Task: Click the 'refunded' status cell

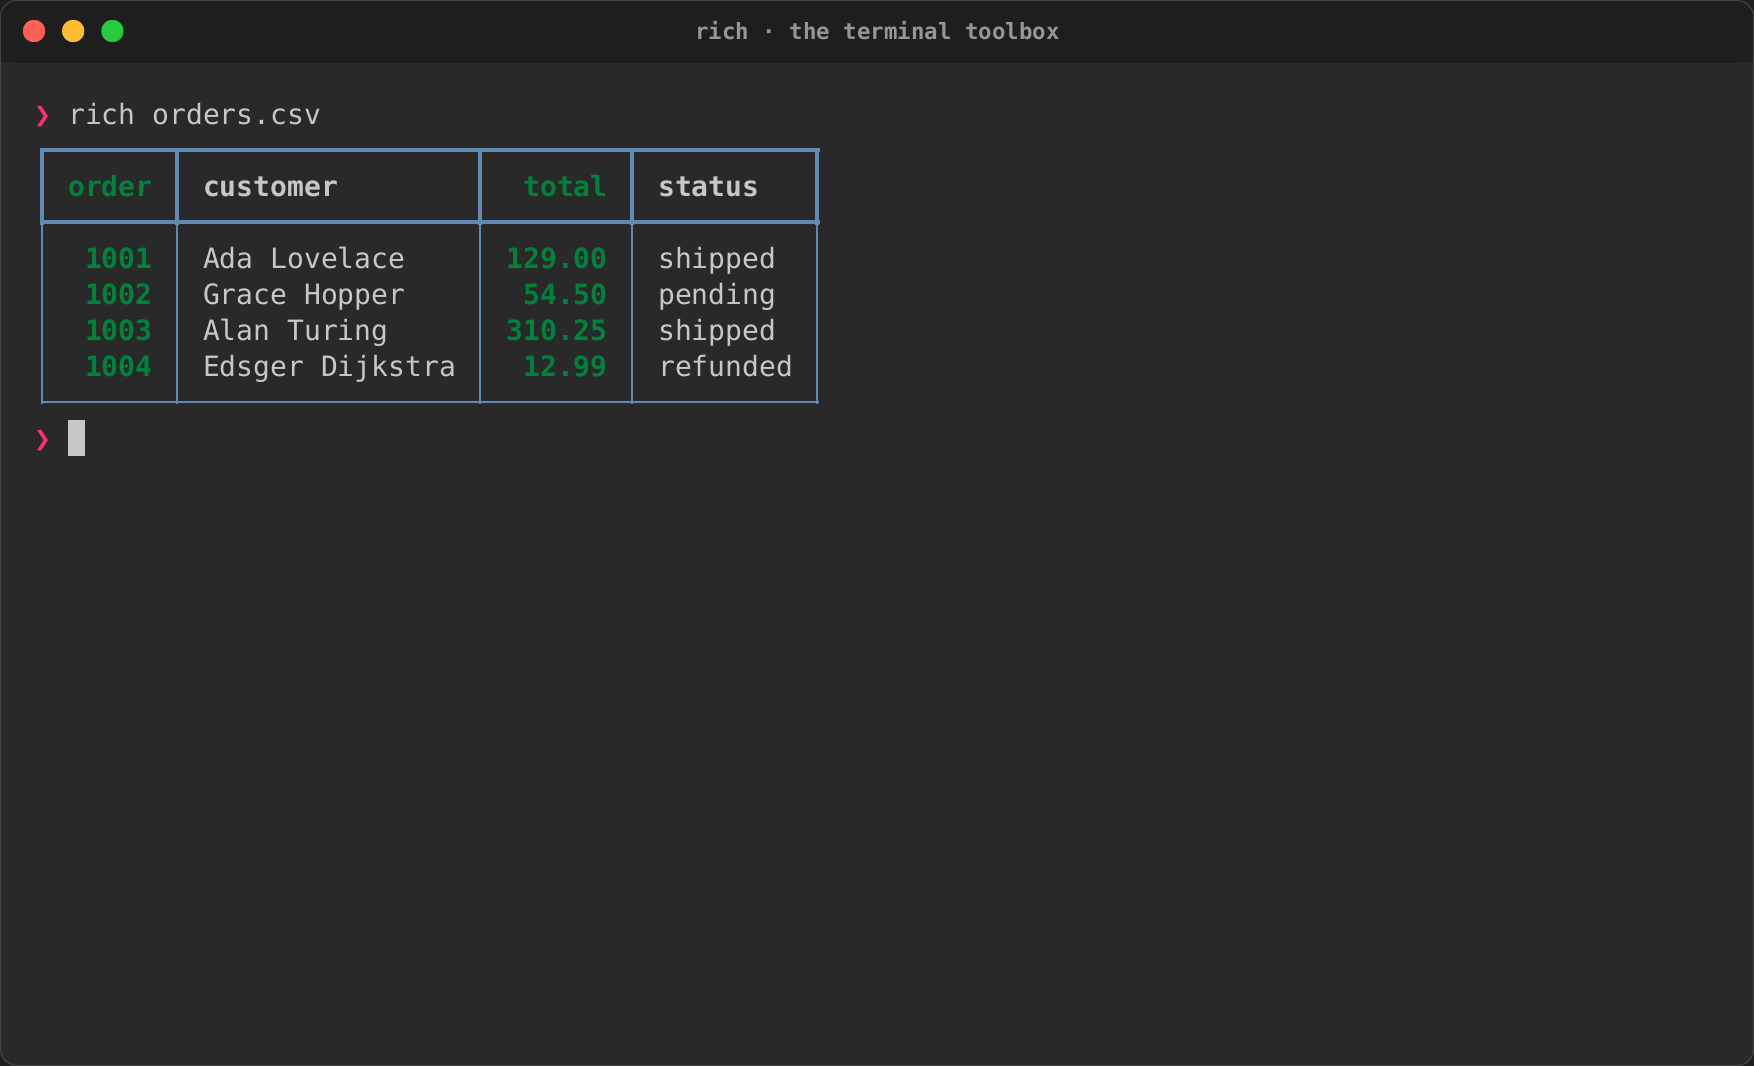Action: click(725, 366)
